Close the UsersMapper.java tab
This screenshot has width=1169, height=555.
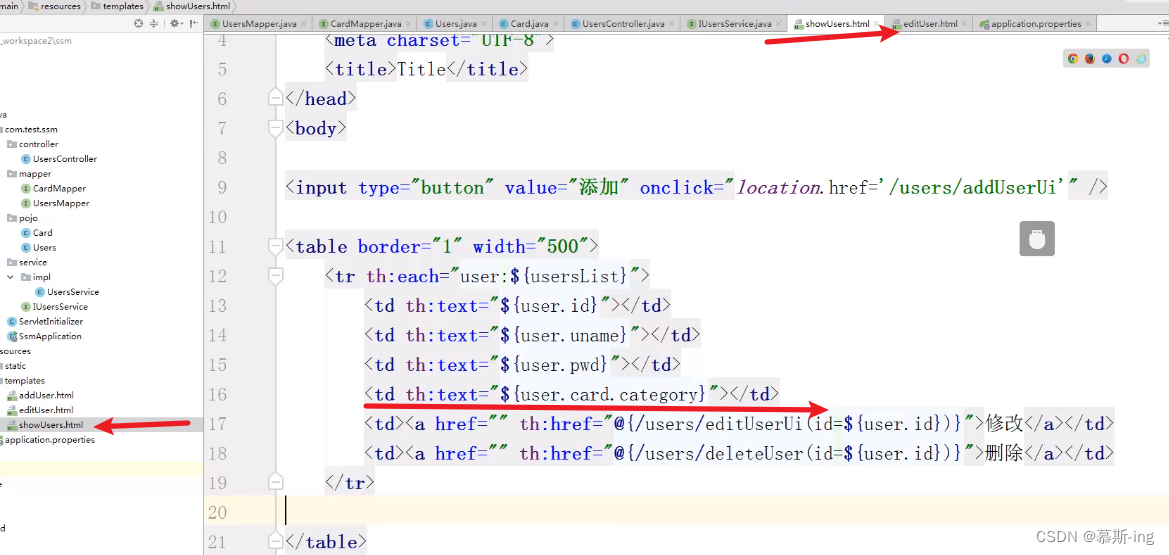coord(303,25)
